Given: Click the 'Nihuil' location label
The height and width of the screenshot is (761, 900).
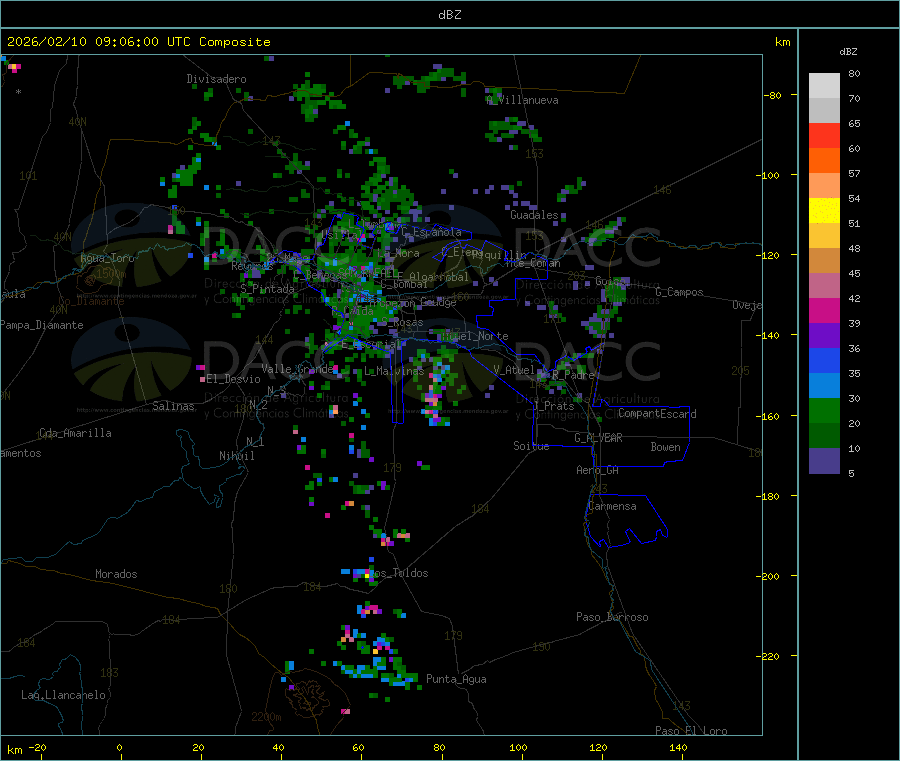Looking at the screenshot, I should coord(237,456).
